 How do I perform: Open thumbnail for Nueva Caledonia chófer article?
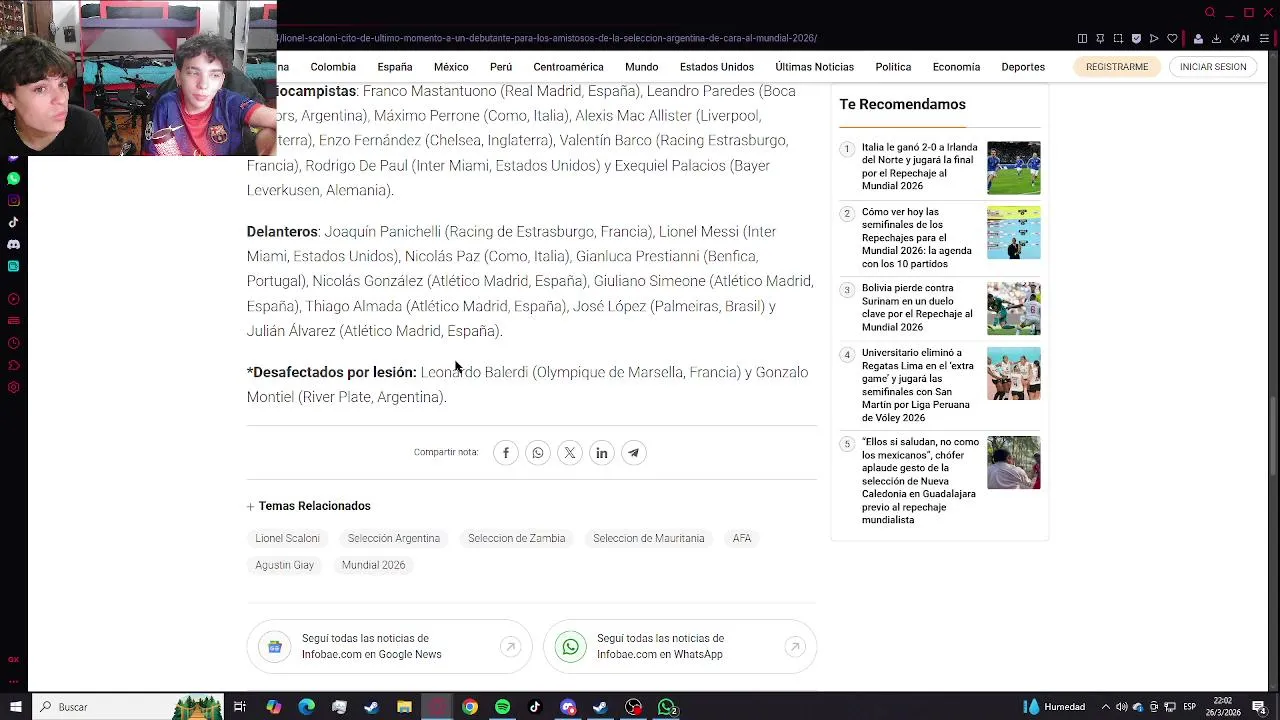coord(1013,462)
